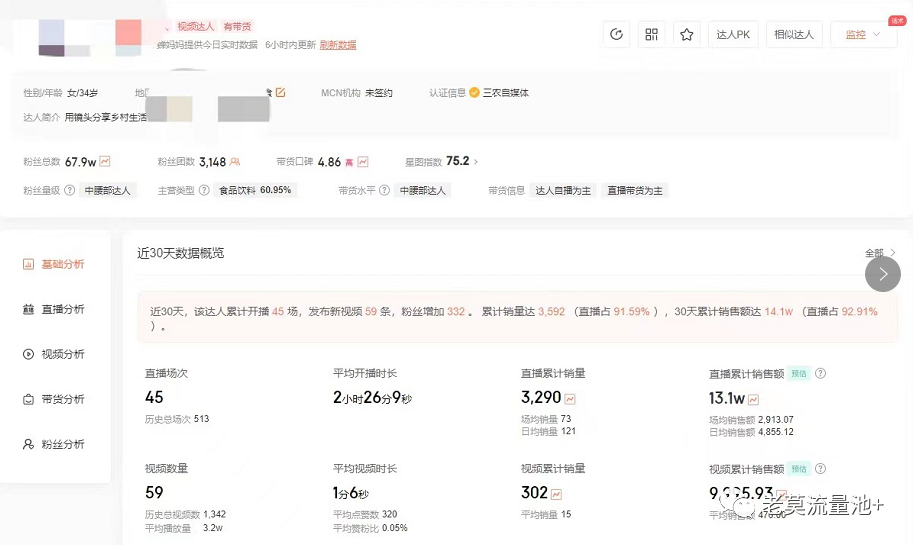This screenshot has width=913, height=545.
Task: Click the trend chart icon beside 67.9w
Action: click(105, 161)
